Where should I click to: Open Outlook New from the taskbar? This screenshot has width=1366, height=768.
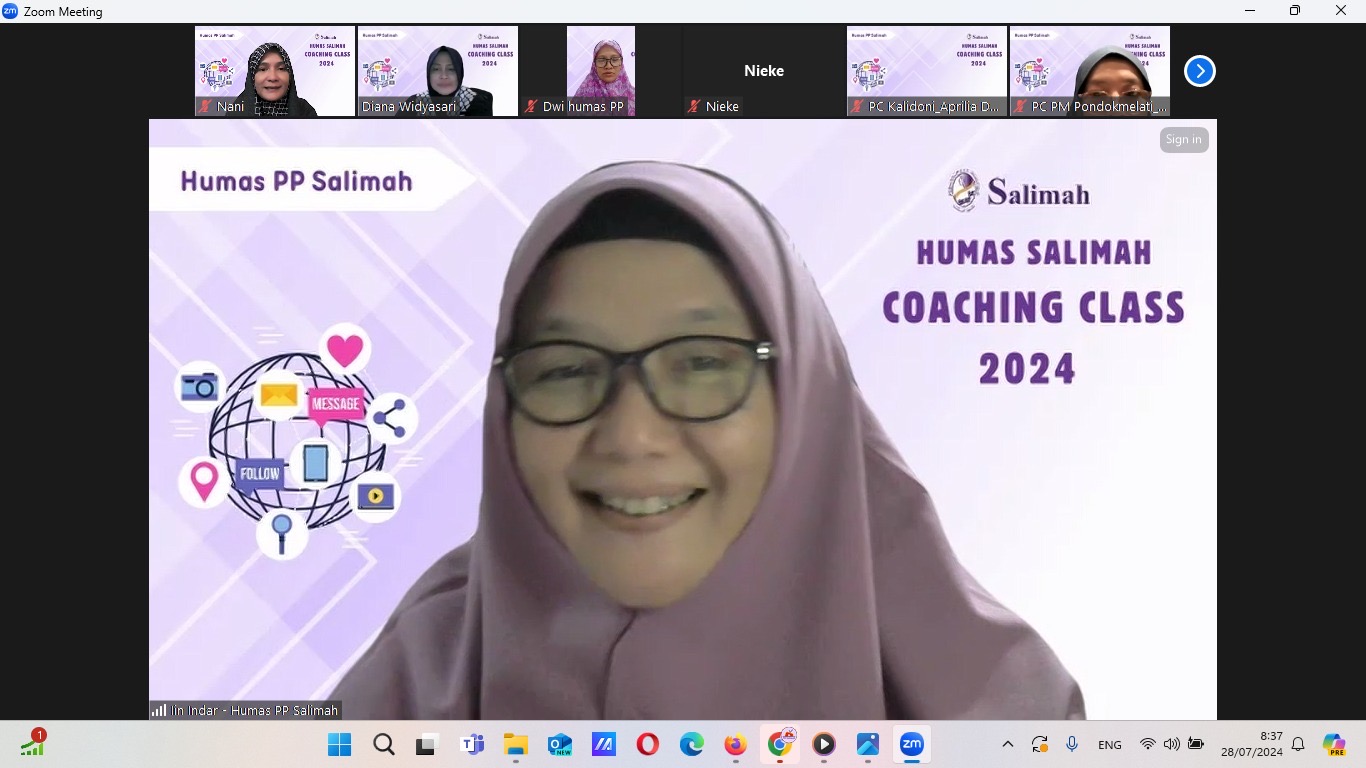tap(560, 745)
